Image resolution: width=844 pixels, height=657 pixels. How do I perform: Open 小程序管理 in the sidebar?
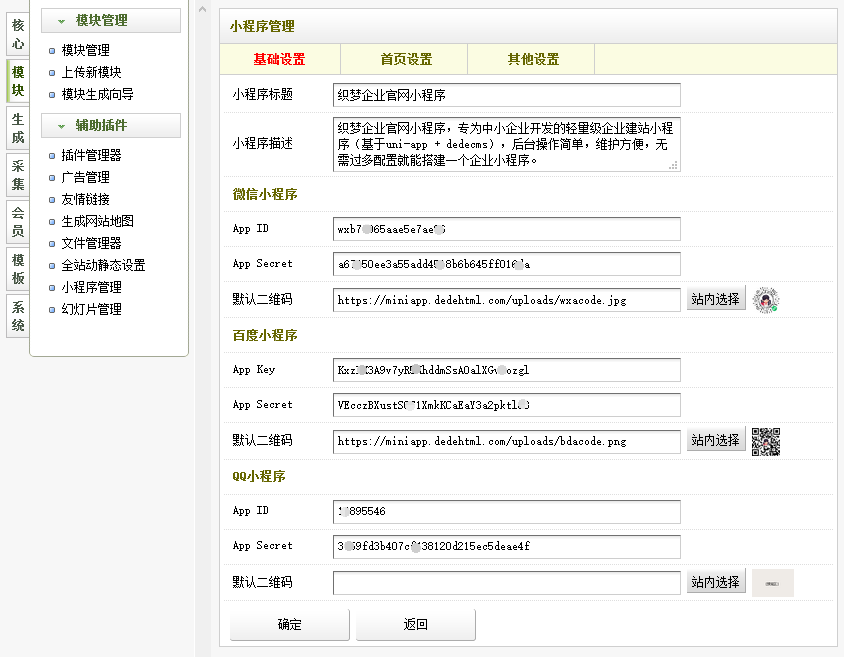point(91,287)
